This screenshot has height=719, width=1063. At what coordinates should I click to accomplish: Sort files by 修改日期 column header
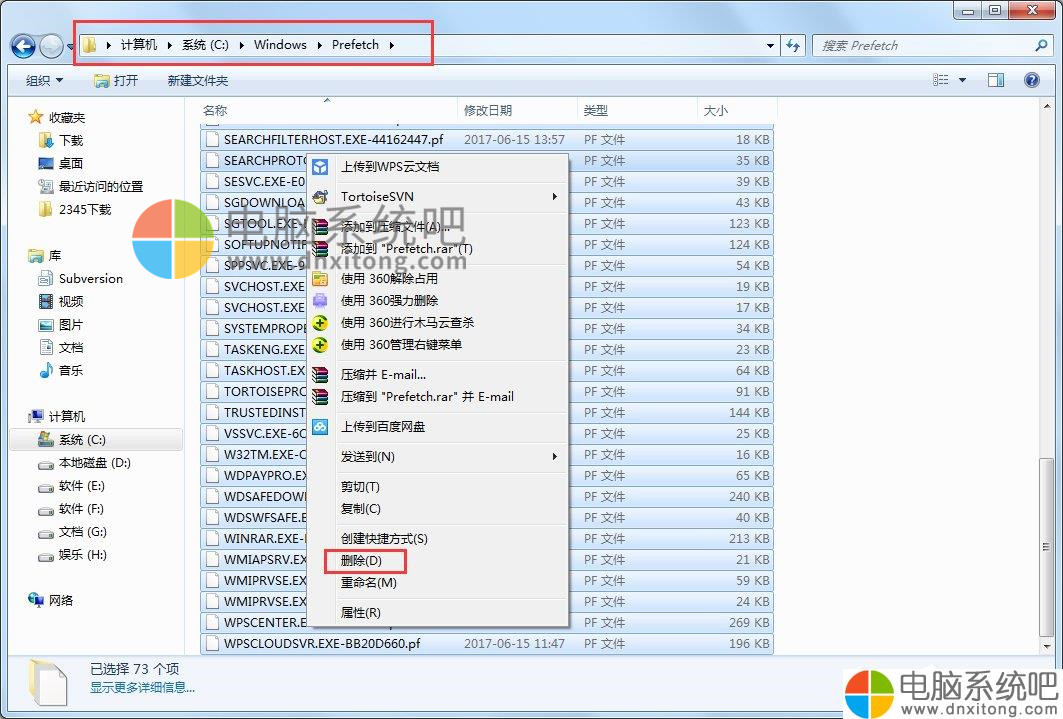(488, 110)
